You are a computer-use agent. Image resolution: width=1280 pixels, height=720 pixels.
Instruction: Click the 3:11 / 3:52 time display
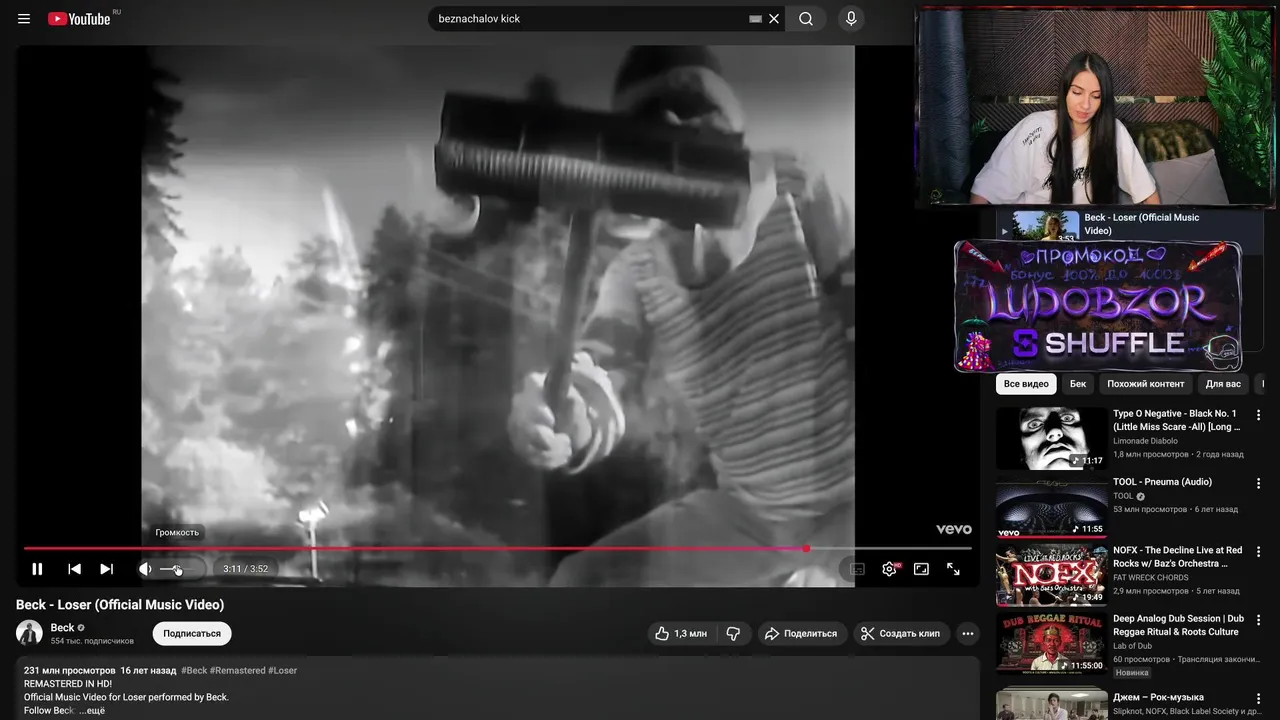tap(245, 569)
